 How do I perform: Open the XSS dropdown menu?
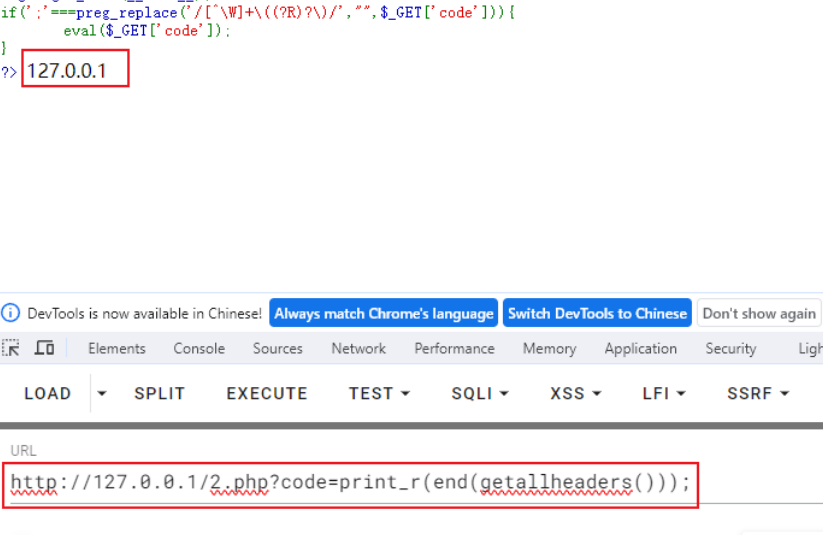575,393
